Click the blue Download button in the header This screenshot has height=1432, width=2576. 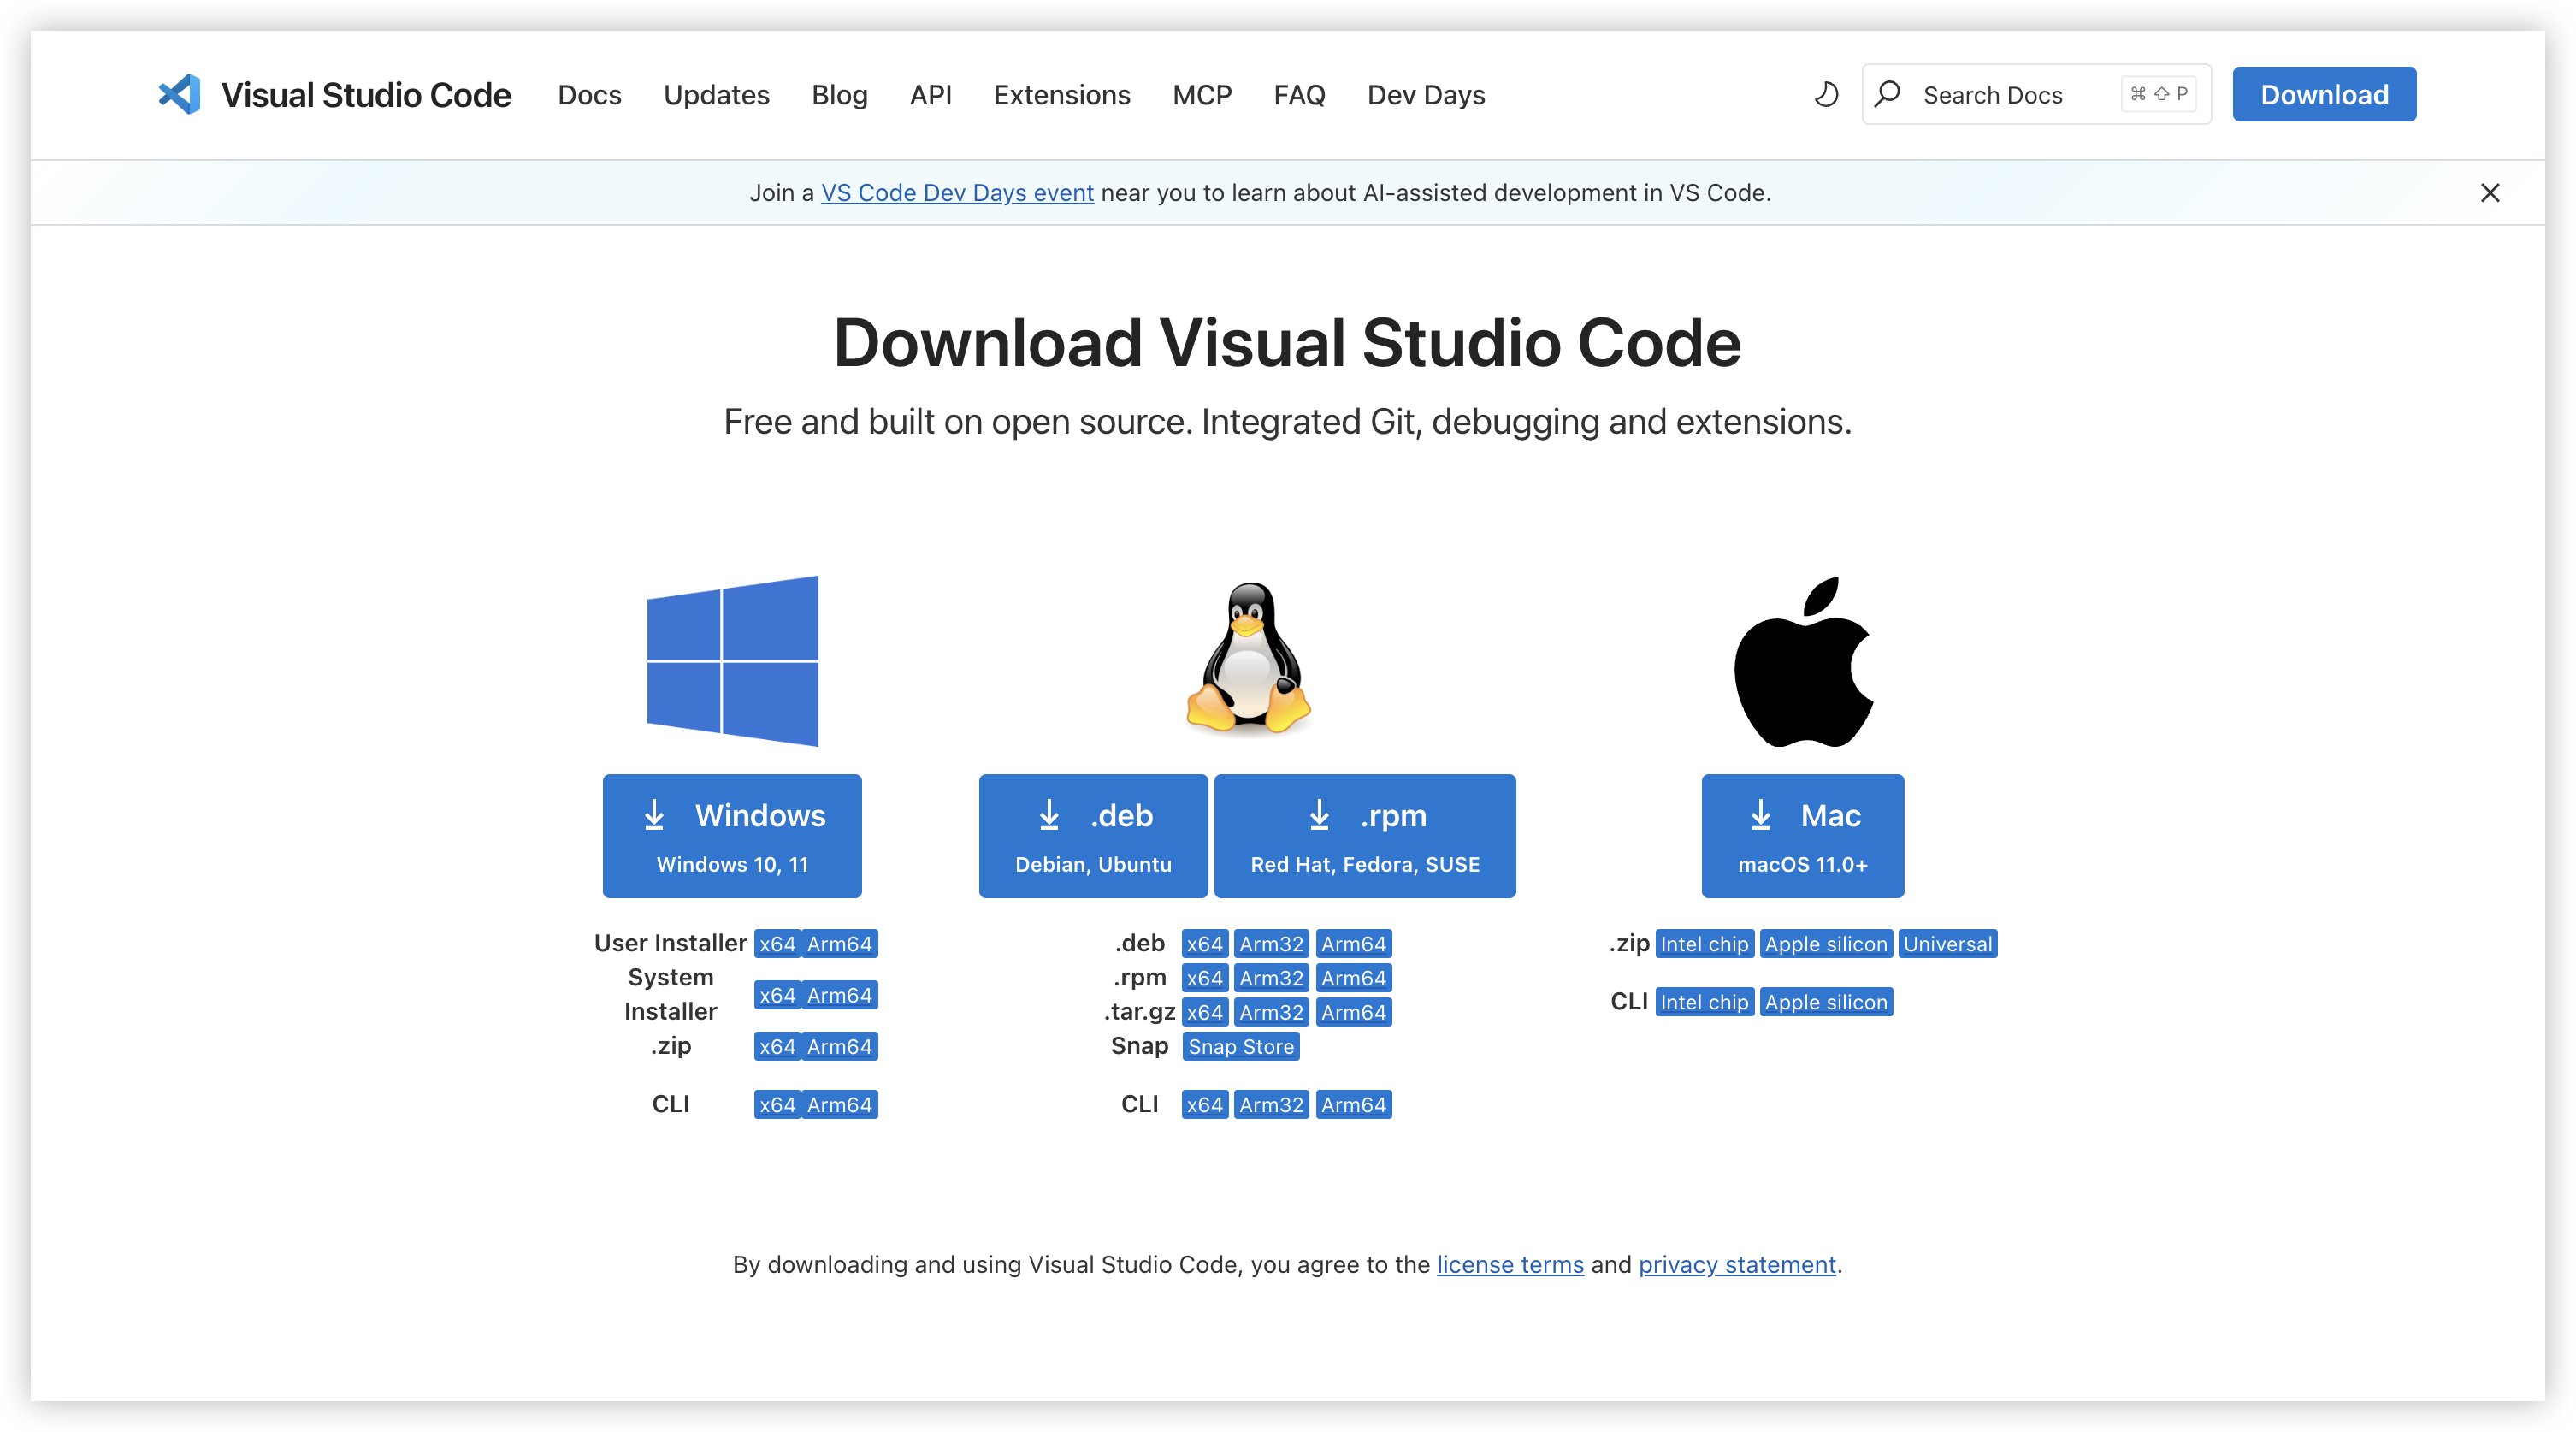point(2324,95)
